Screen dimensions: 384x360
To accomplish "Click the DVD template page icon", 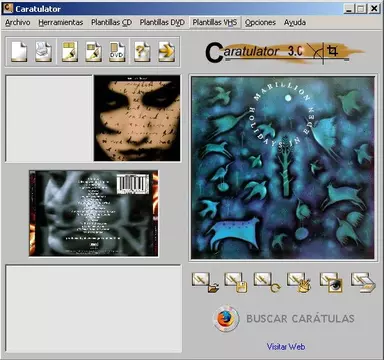I will [117, 51].
